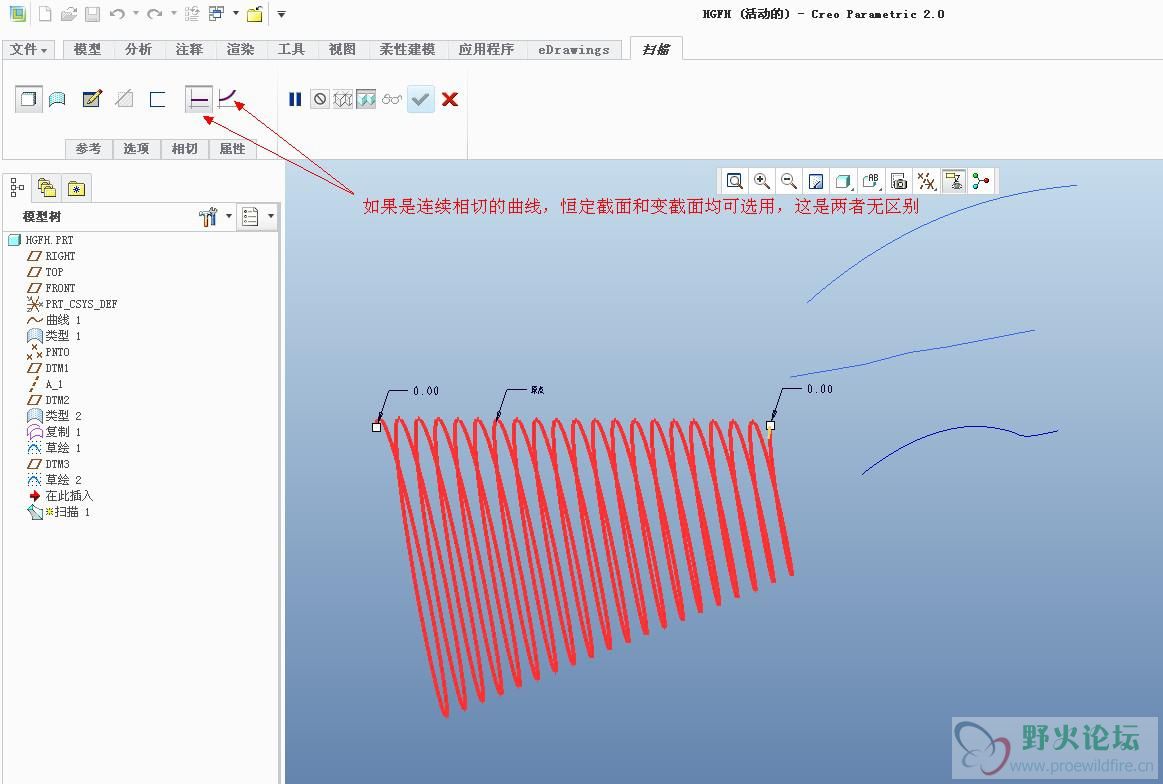Click the model tree show list icon

251,217
